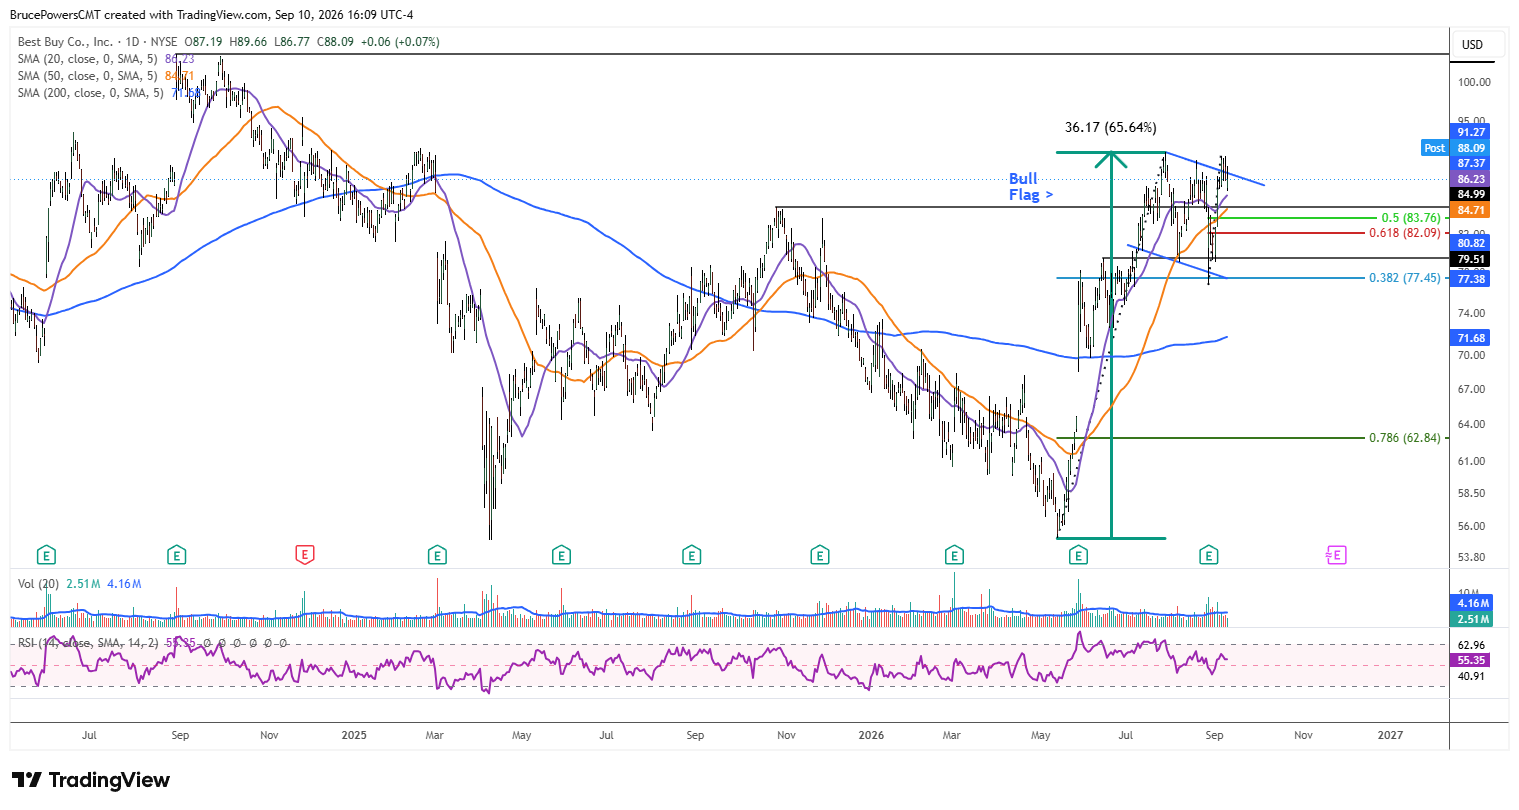Click the 77.38 blue price label
The image size is (1519, 810).
[x=1470, y=279]
